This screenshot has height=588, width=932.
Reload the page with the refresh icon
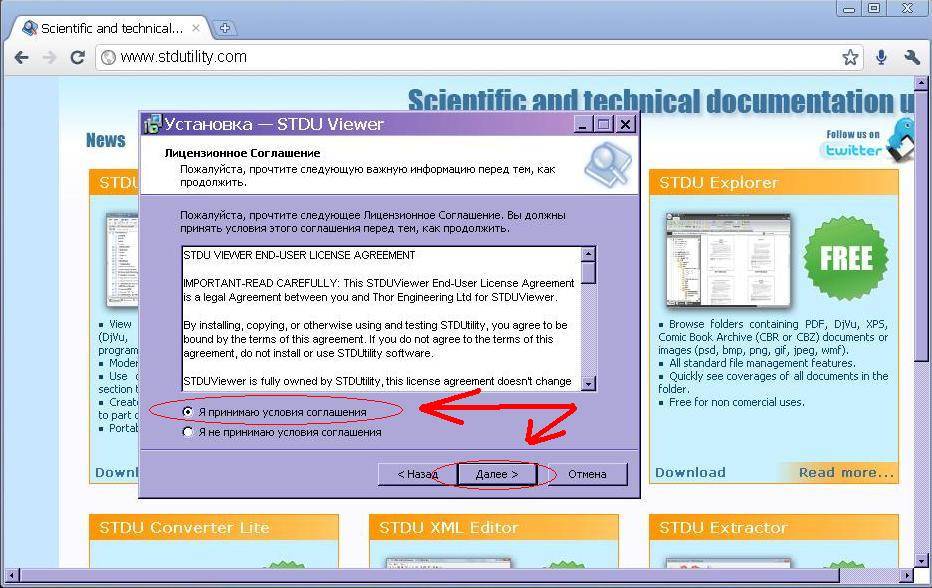(x=78, y=58)
